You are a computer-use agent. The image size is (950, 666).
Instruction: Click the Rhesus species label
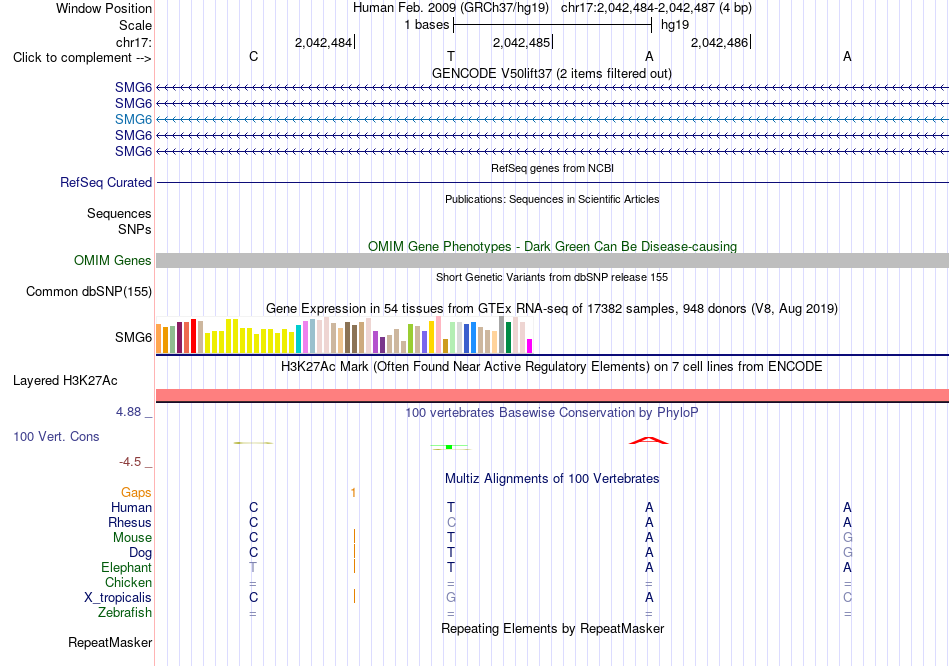coord(130,522)
